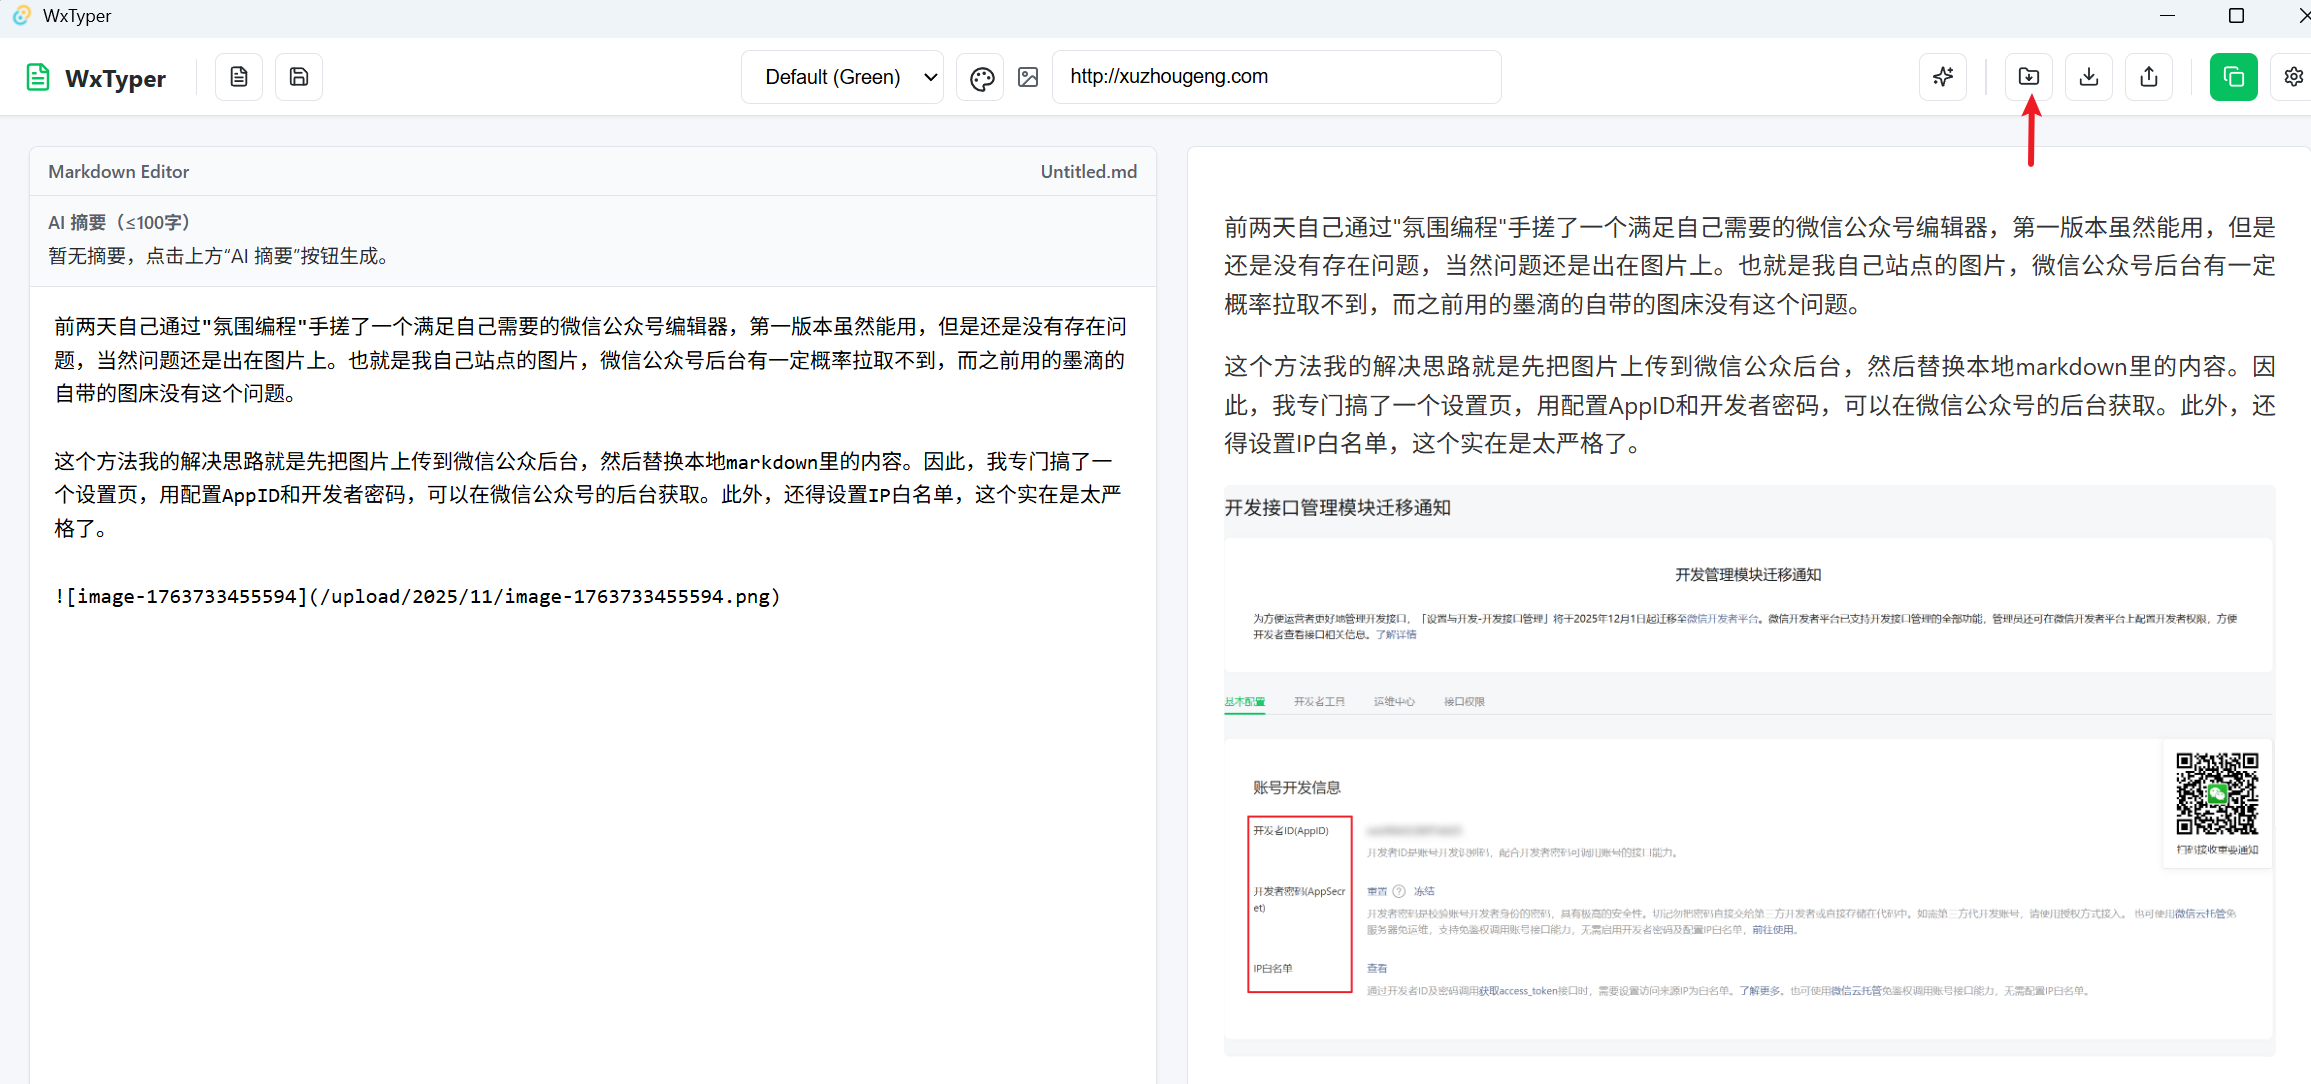Click the preview screenshot image

point(1748,770)
